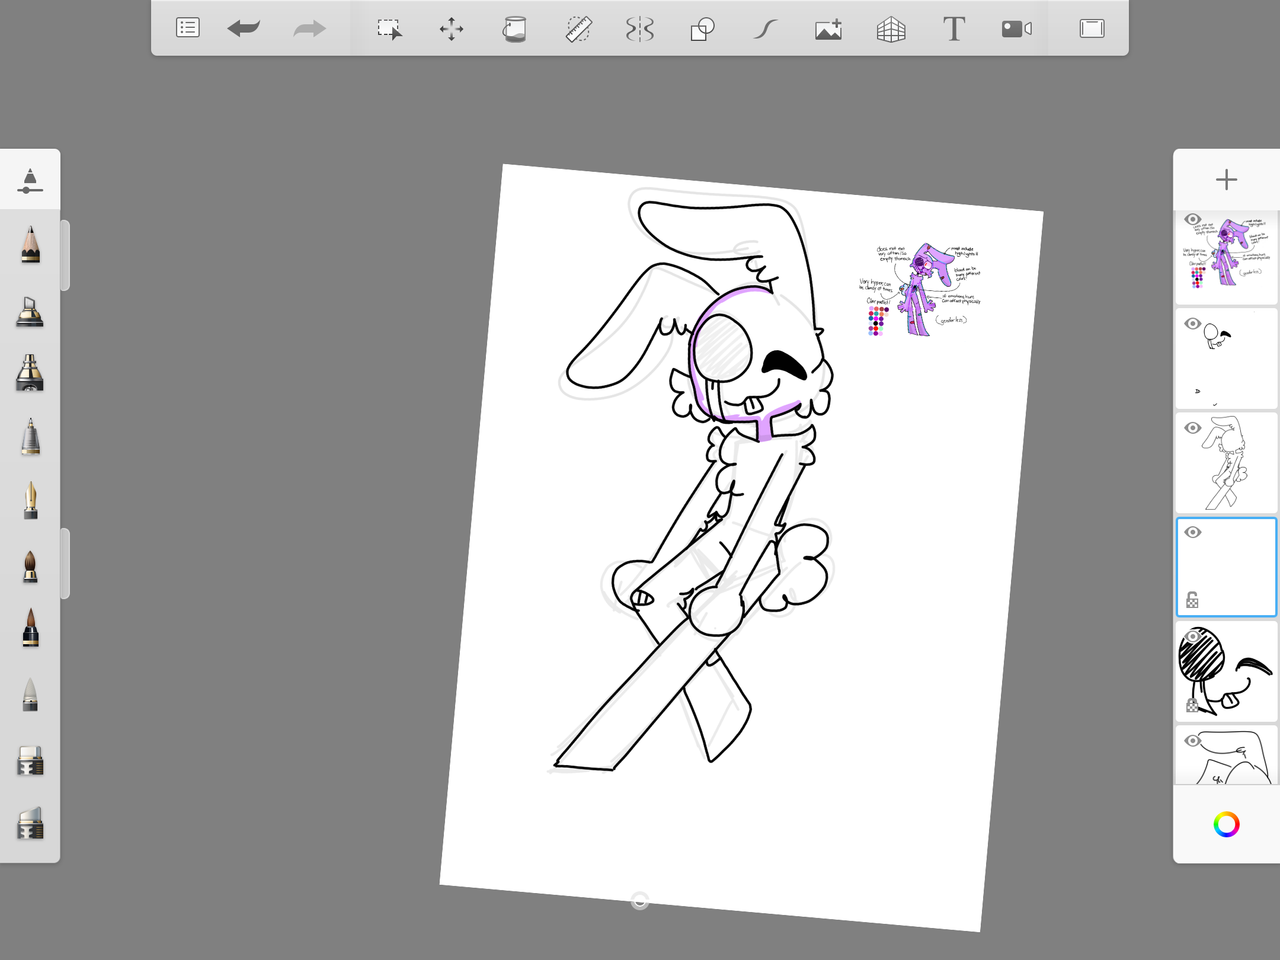Screen dimensions: 1280x960
Task: Select the soft grey eraser tip
Action: click(30, 693)
